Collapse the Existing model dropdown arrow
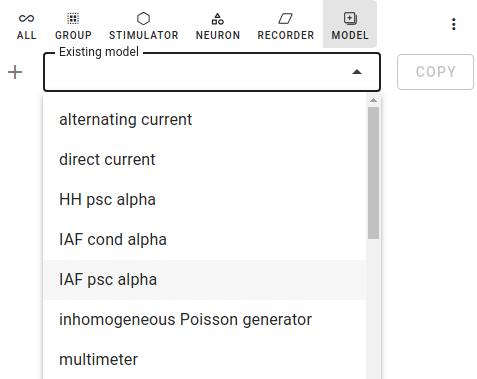Screen dimensions: 477x379 tap(357, 72)
